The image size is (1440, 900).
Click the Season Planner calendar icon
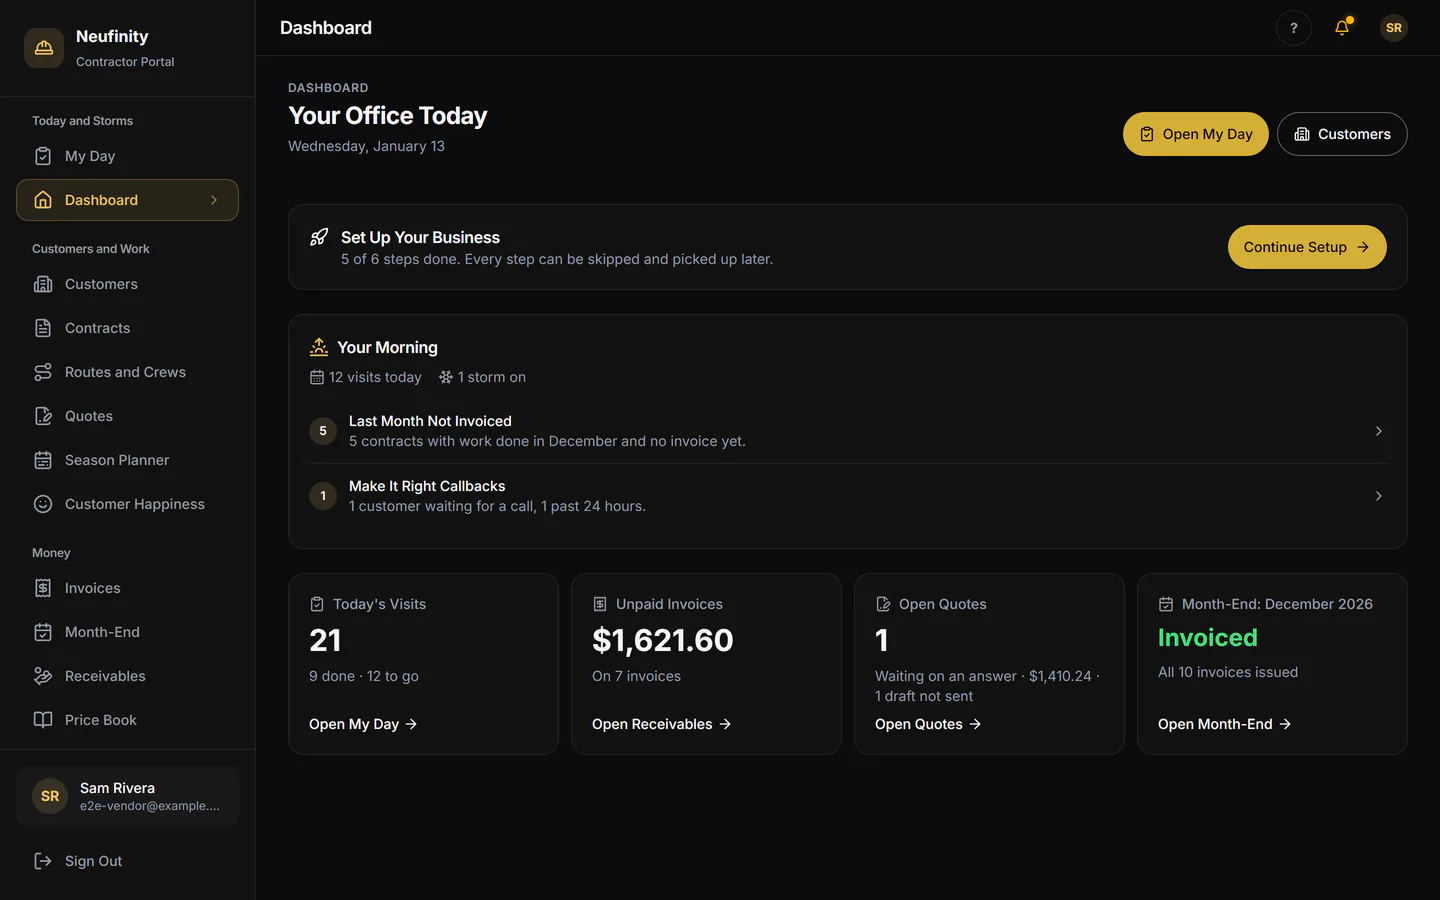click(43, 460)
